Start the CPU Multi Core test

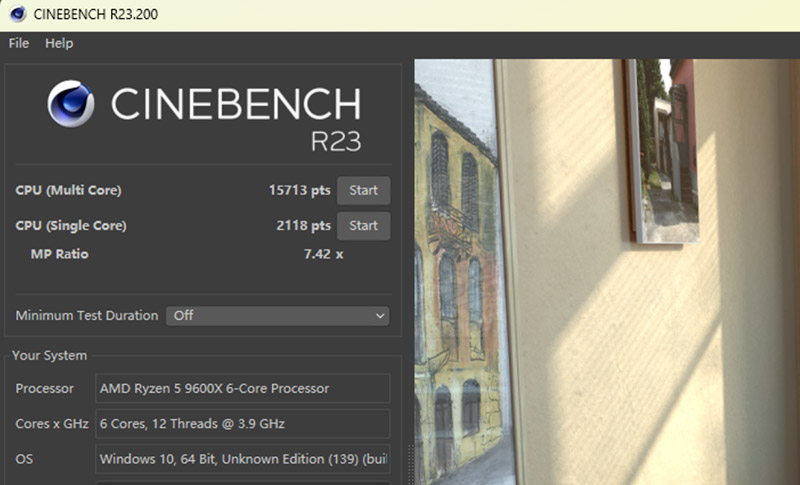point(363,190)
